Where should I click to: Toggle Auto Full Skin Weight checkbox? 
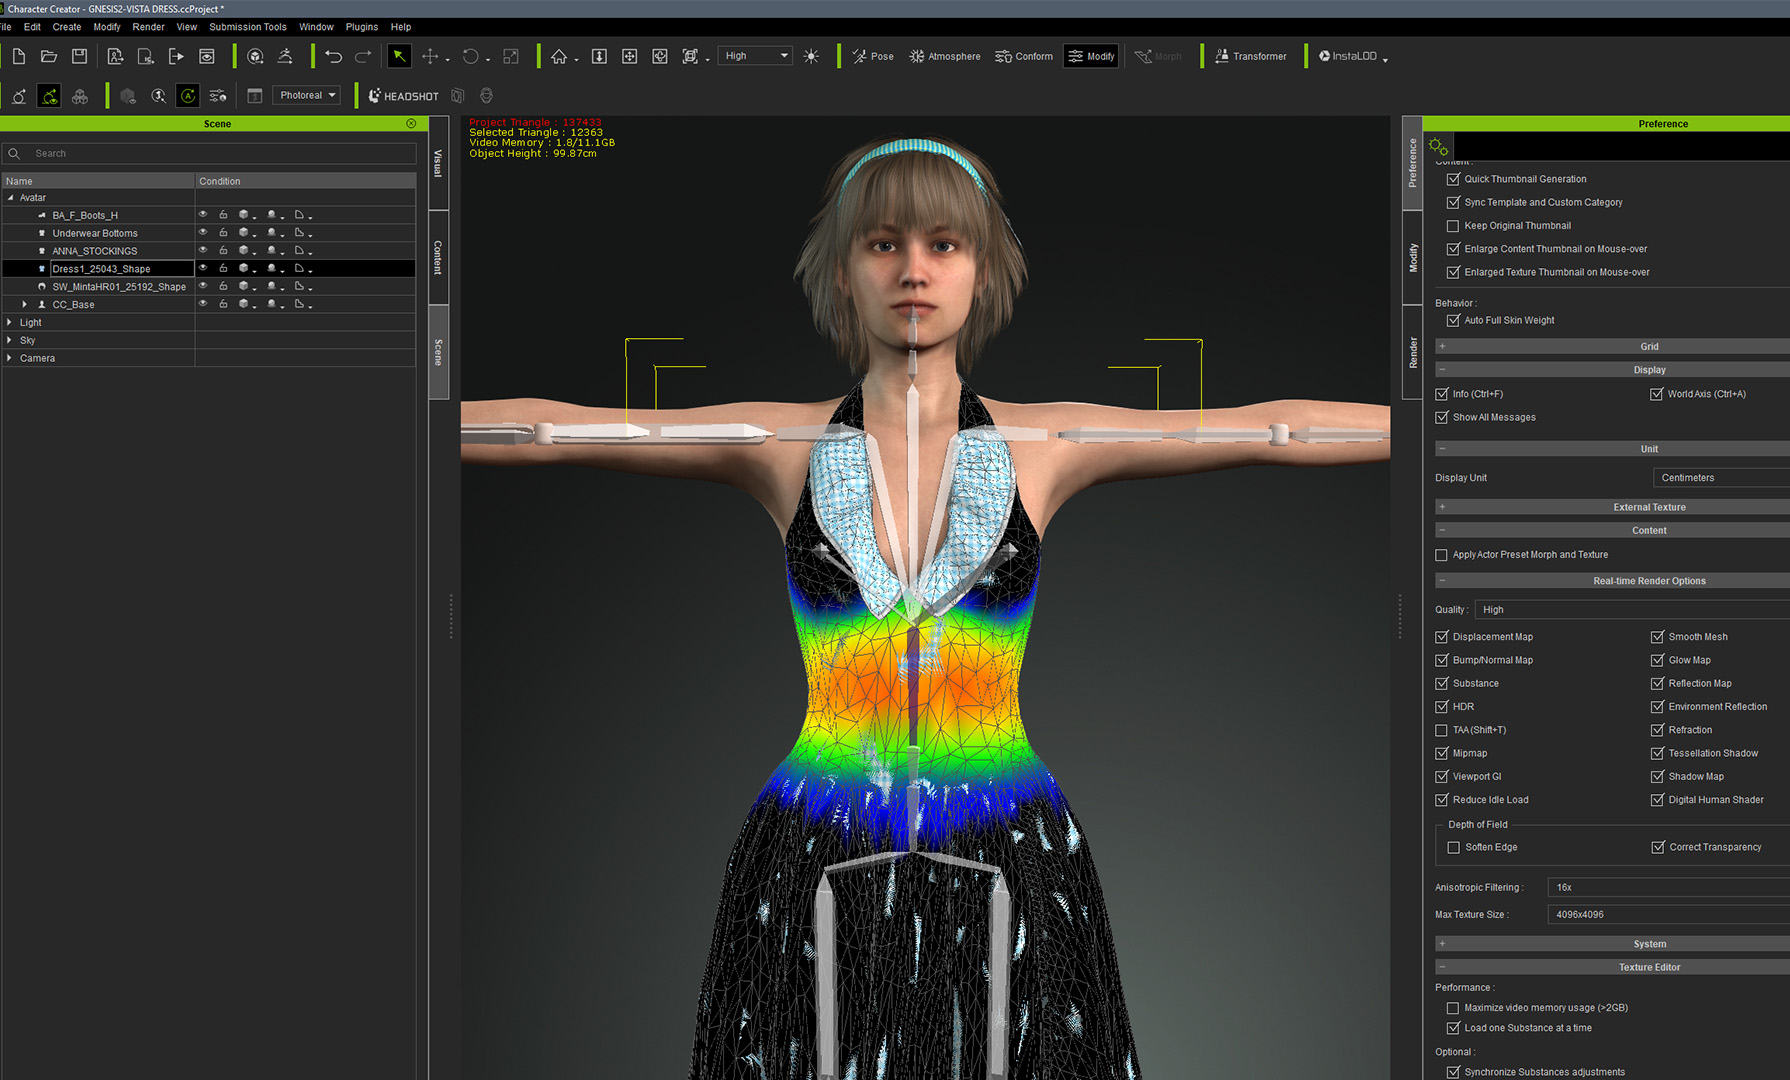pos(1453,321)
